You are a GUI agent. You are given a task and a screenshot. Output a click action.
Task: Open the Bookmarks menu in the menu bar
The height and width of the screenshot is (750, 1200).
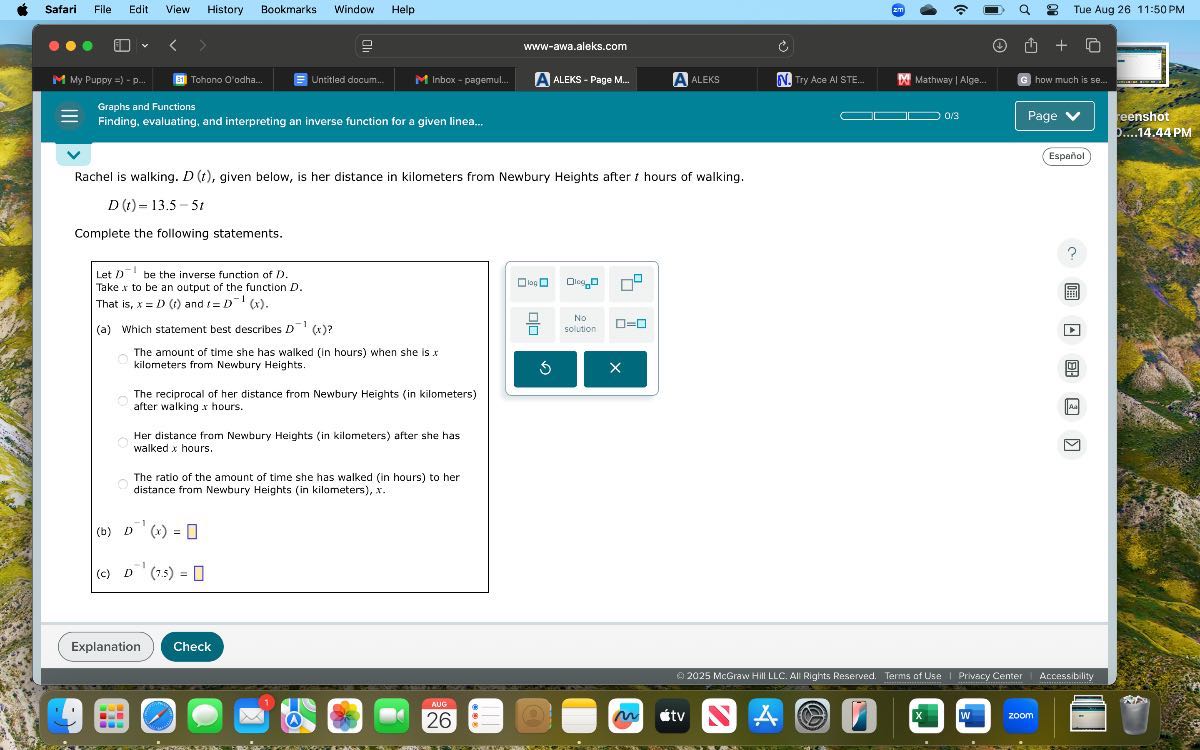(288, 9)
